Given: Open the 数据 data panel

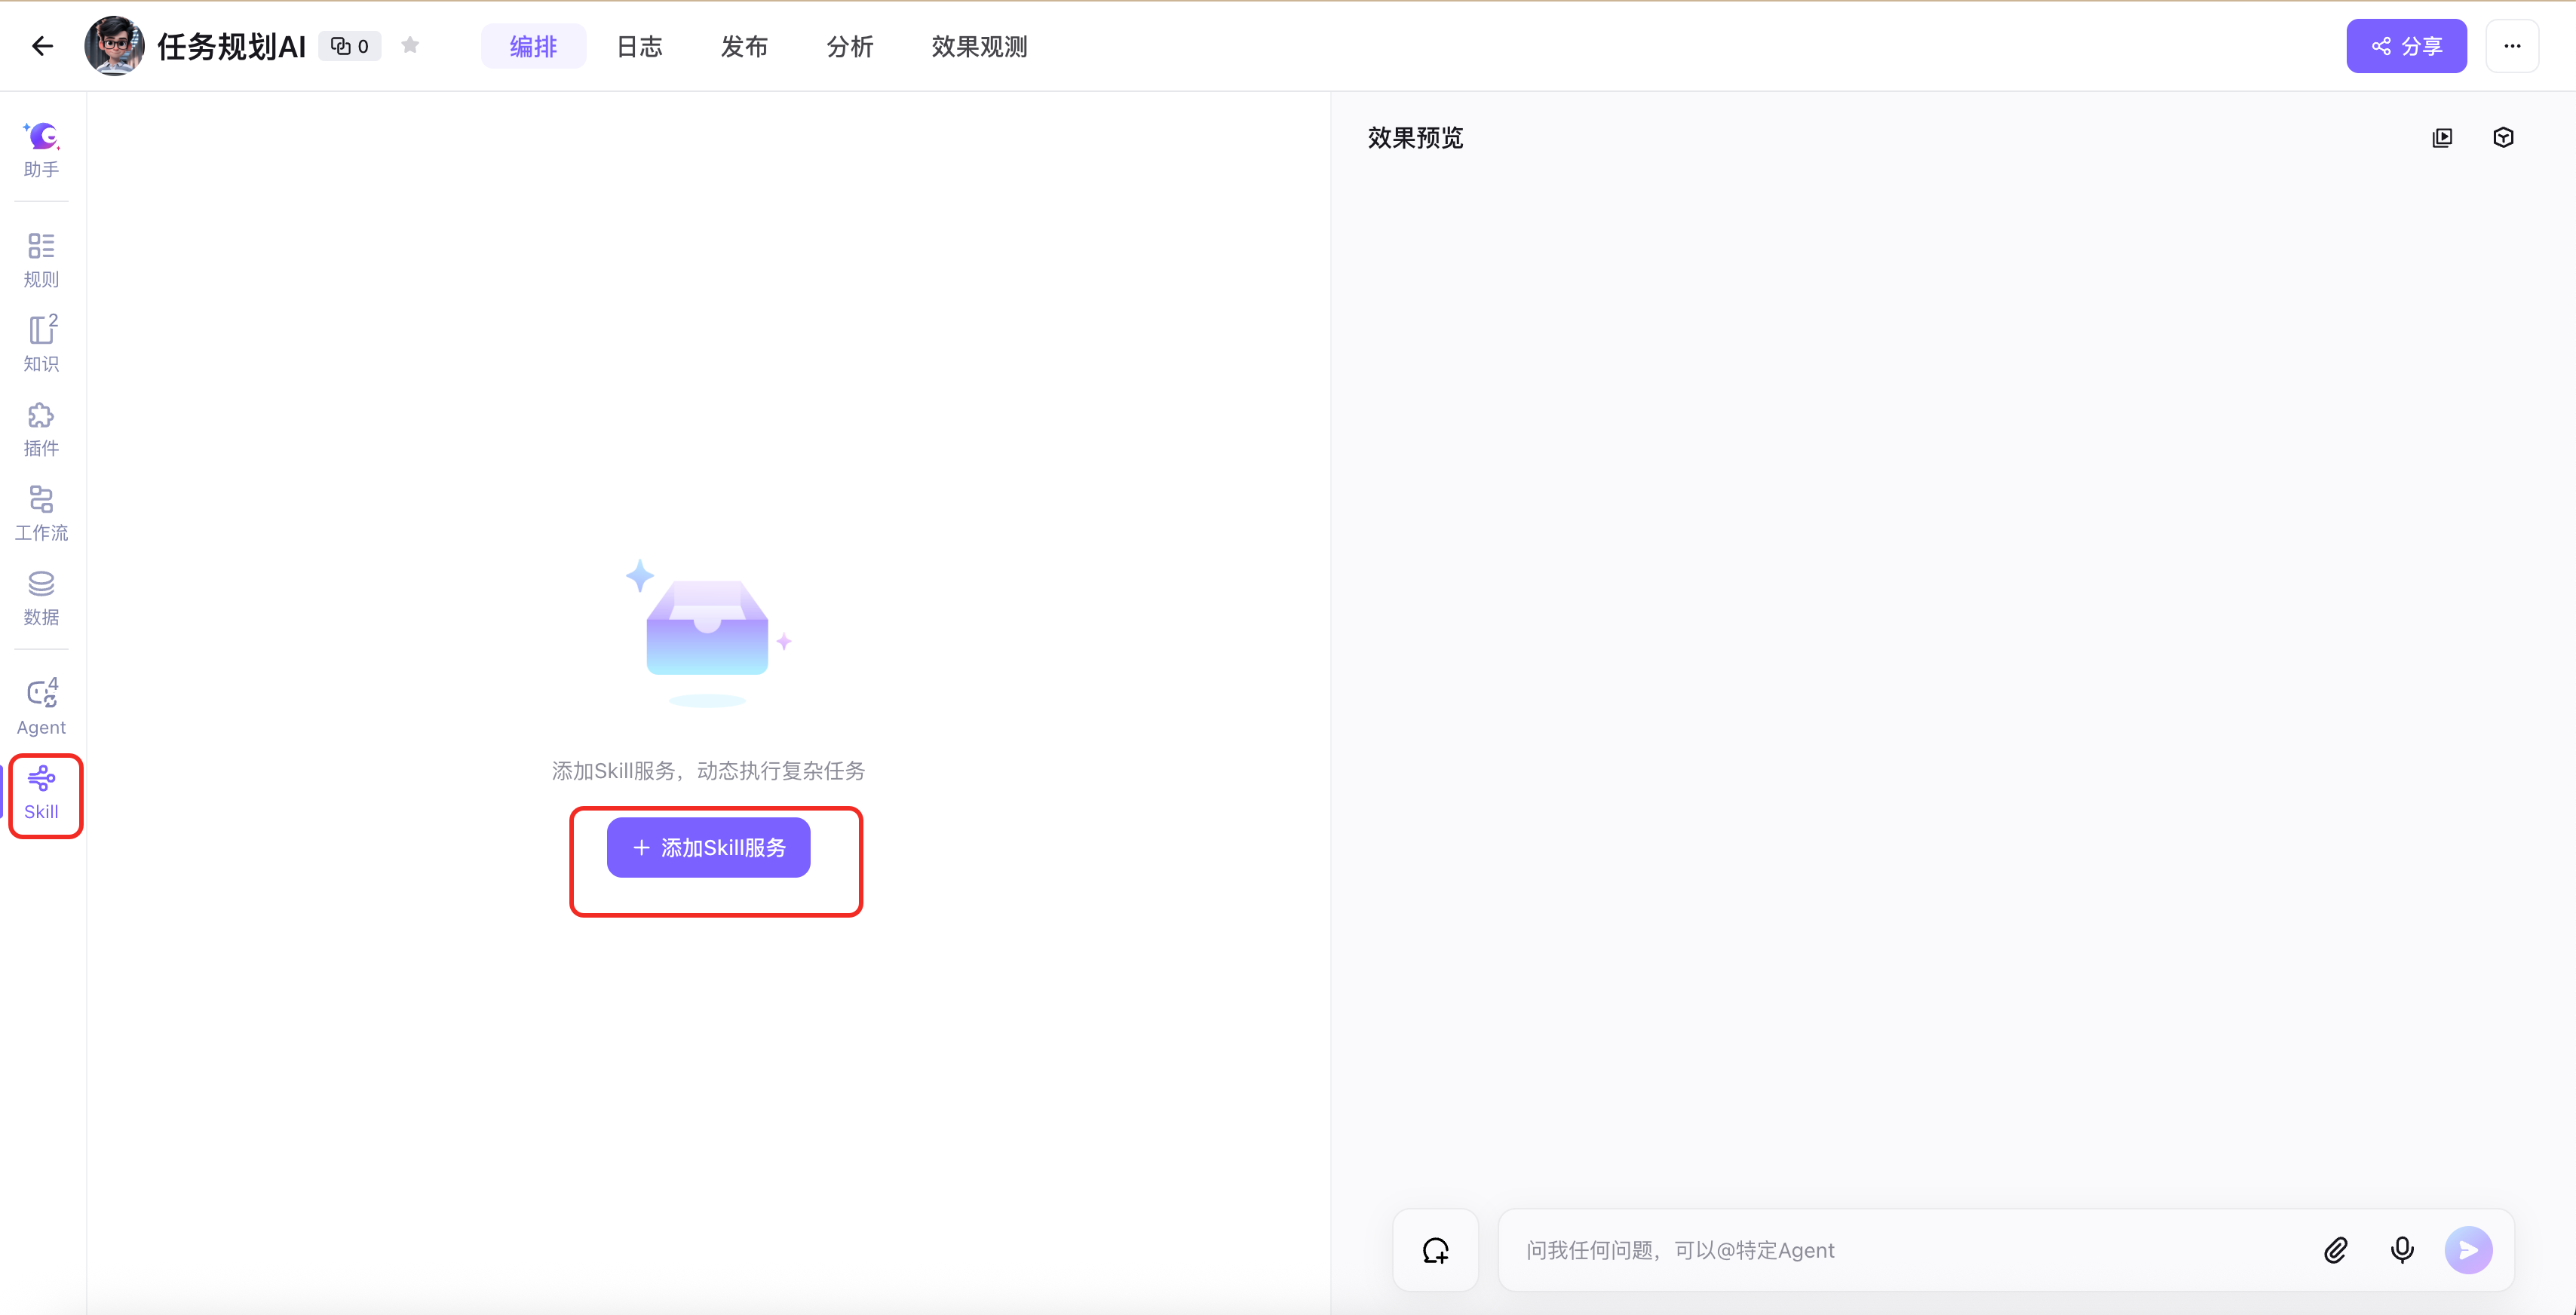Looking at the screenshot, I should click(41, 598).
